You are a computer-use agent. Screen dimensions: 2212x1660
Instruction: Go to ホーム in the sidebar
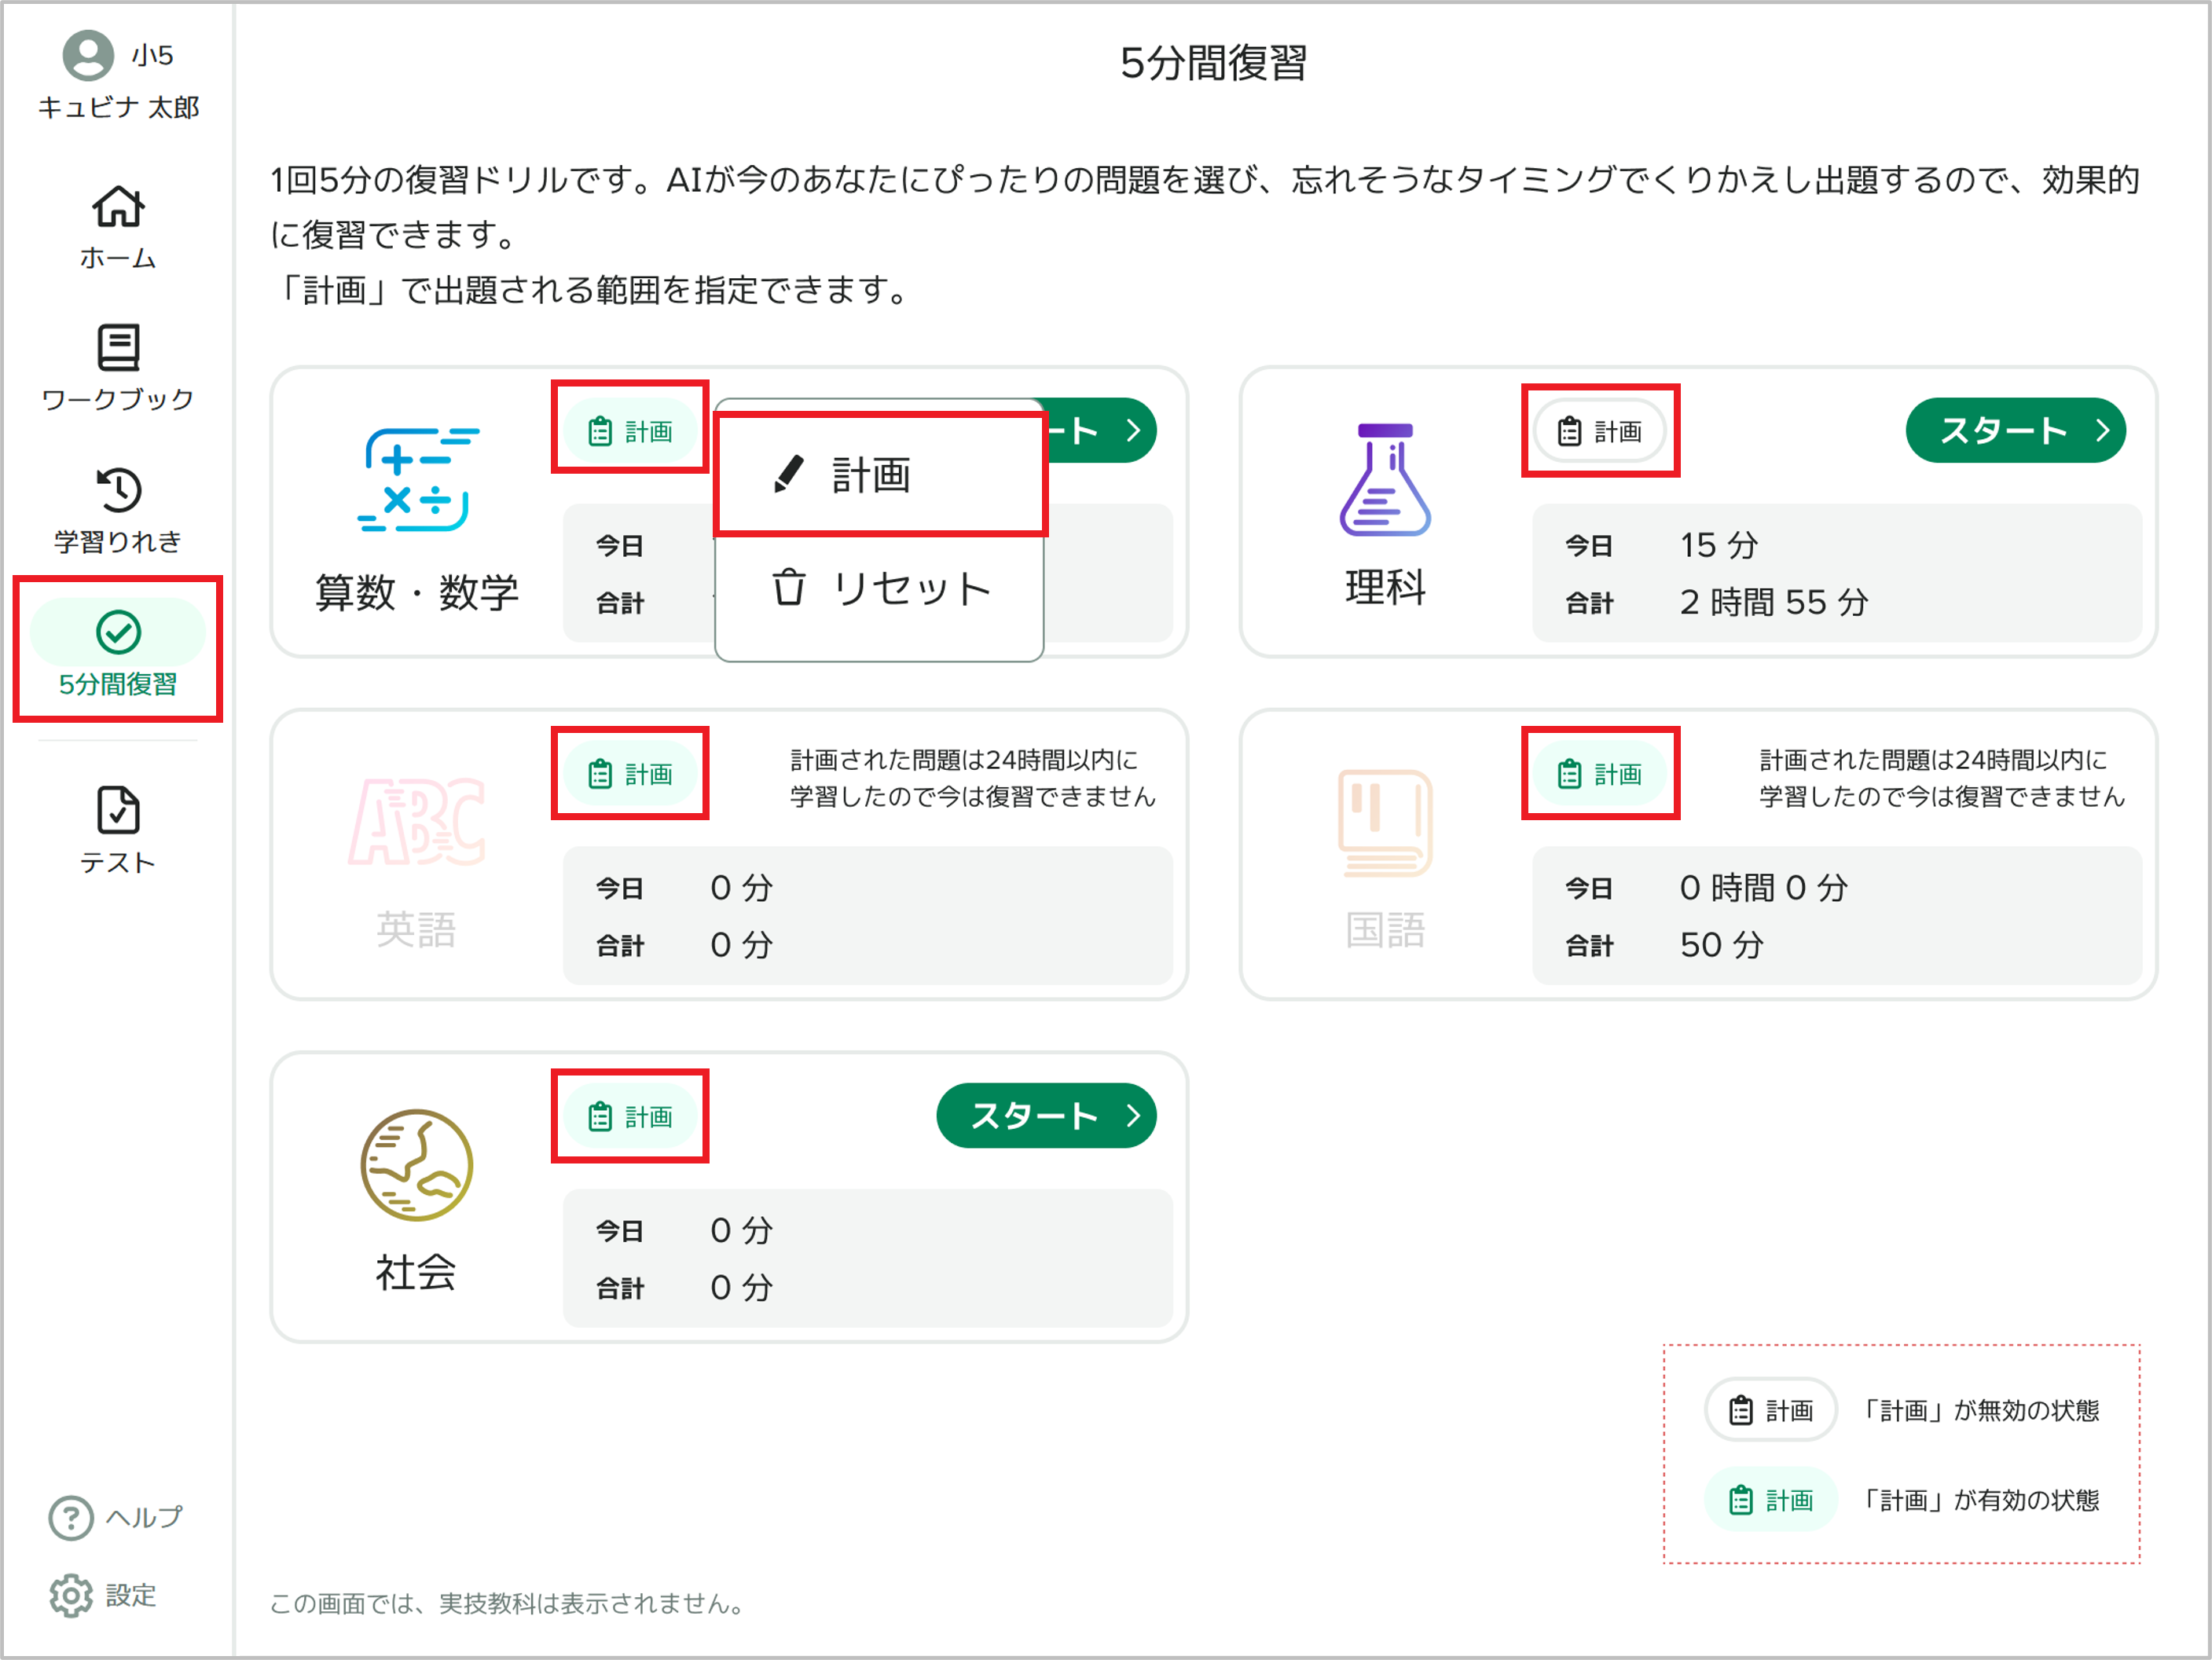click(x=118, y=228)
